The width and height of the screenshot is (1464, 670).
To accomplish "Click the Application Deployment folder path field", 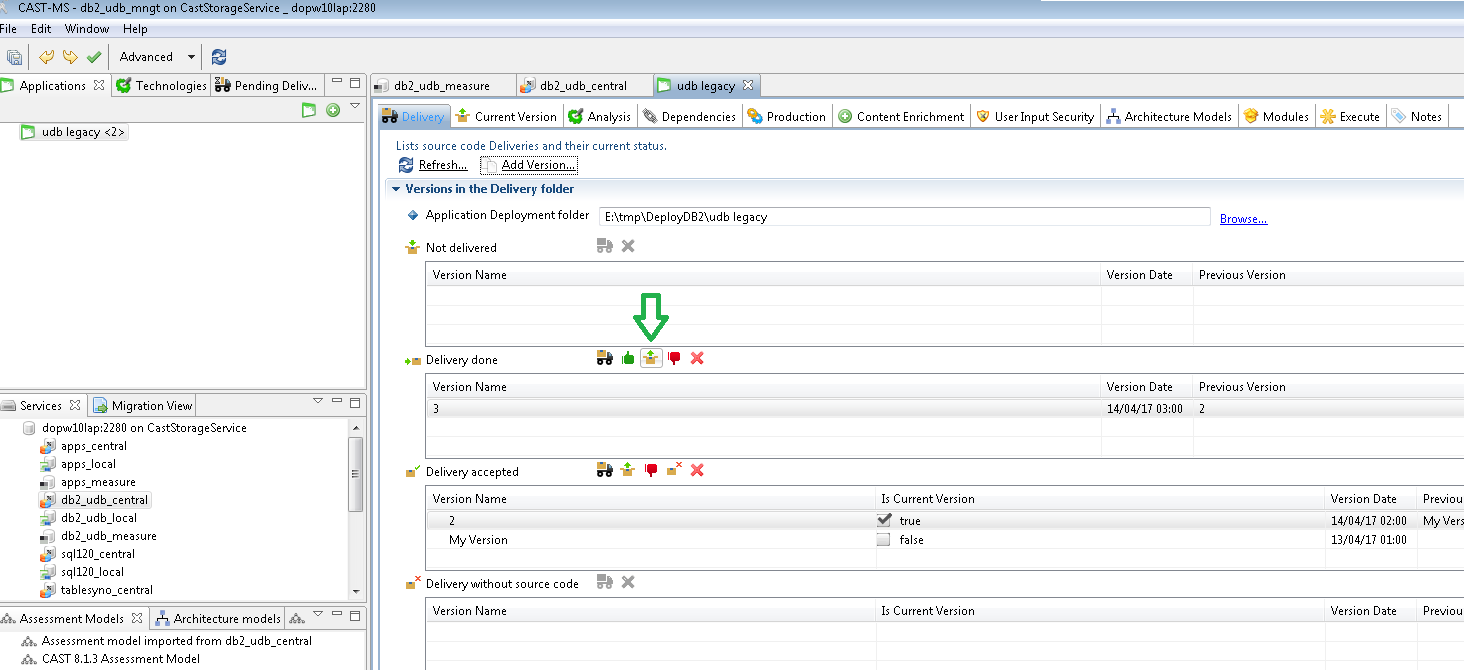I will pos(904,217).
